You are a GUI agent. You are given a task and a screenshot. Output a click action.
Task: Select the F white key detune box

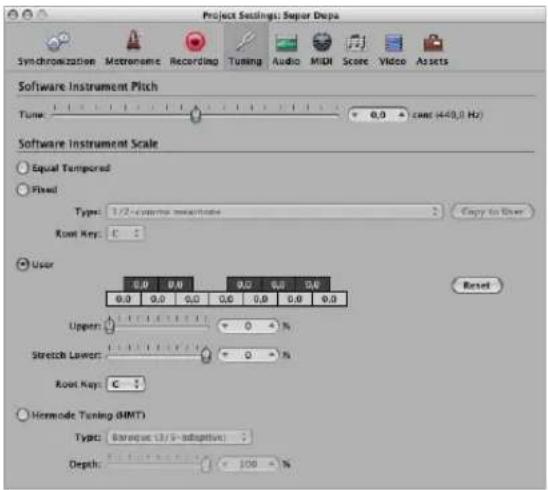point(226,299)
